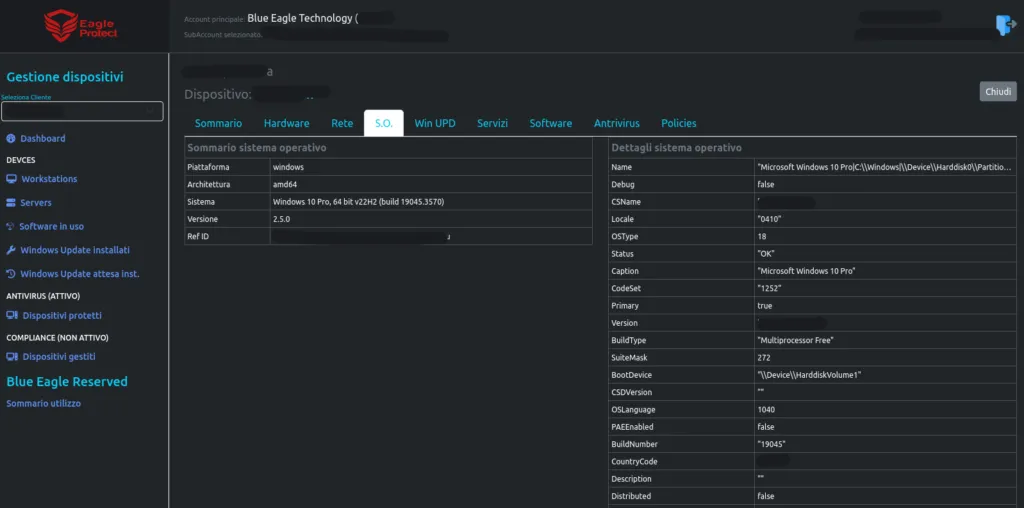
Task: Click the BootDevice value HarddiskVolume1
Action: 810,375
